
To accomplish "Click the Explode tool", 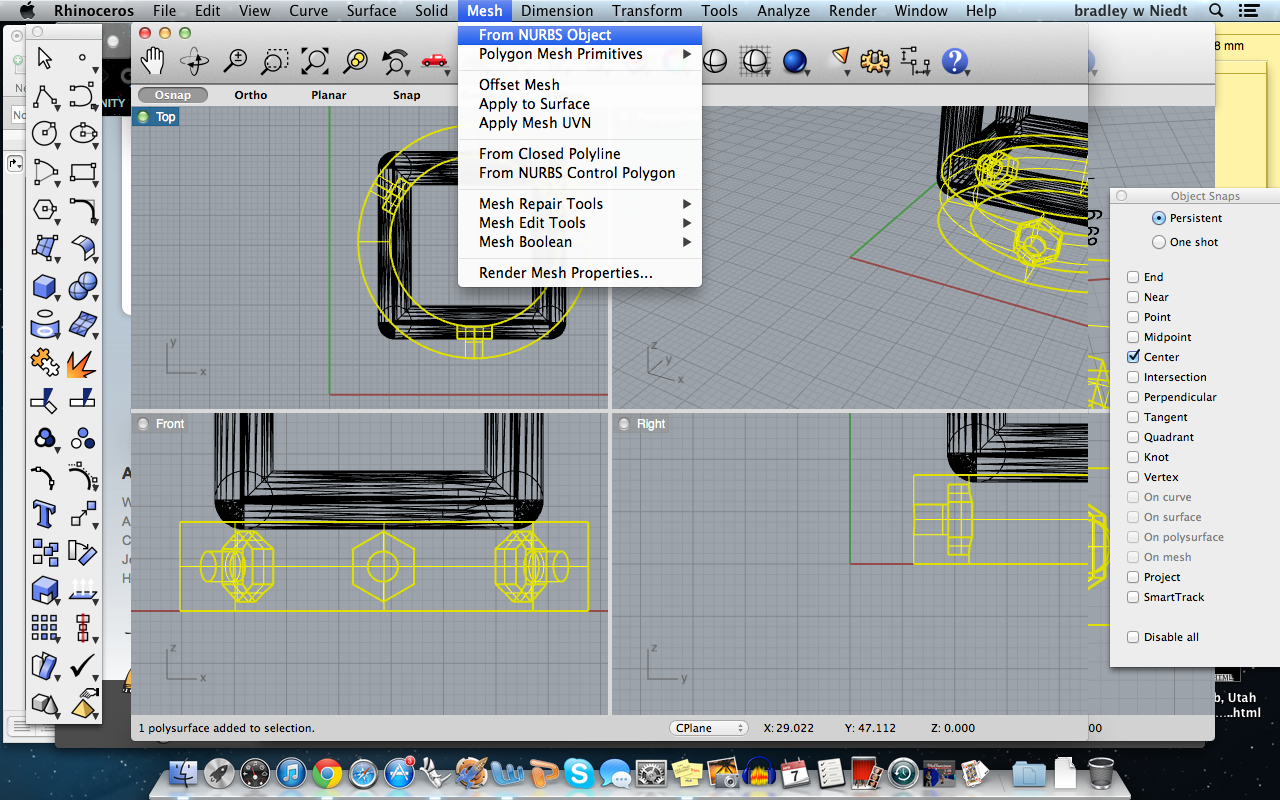I will coord(82,363).
